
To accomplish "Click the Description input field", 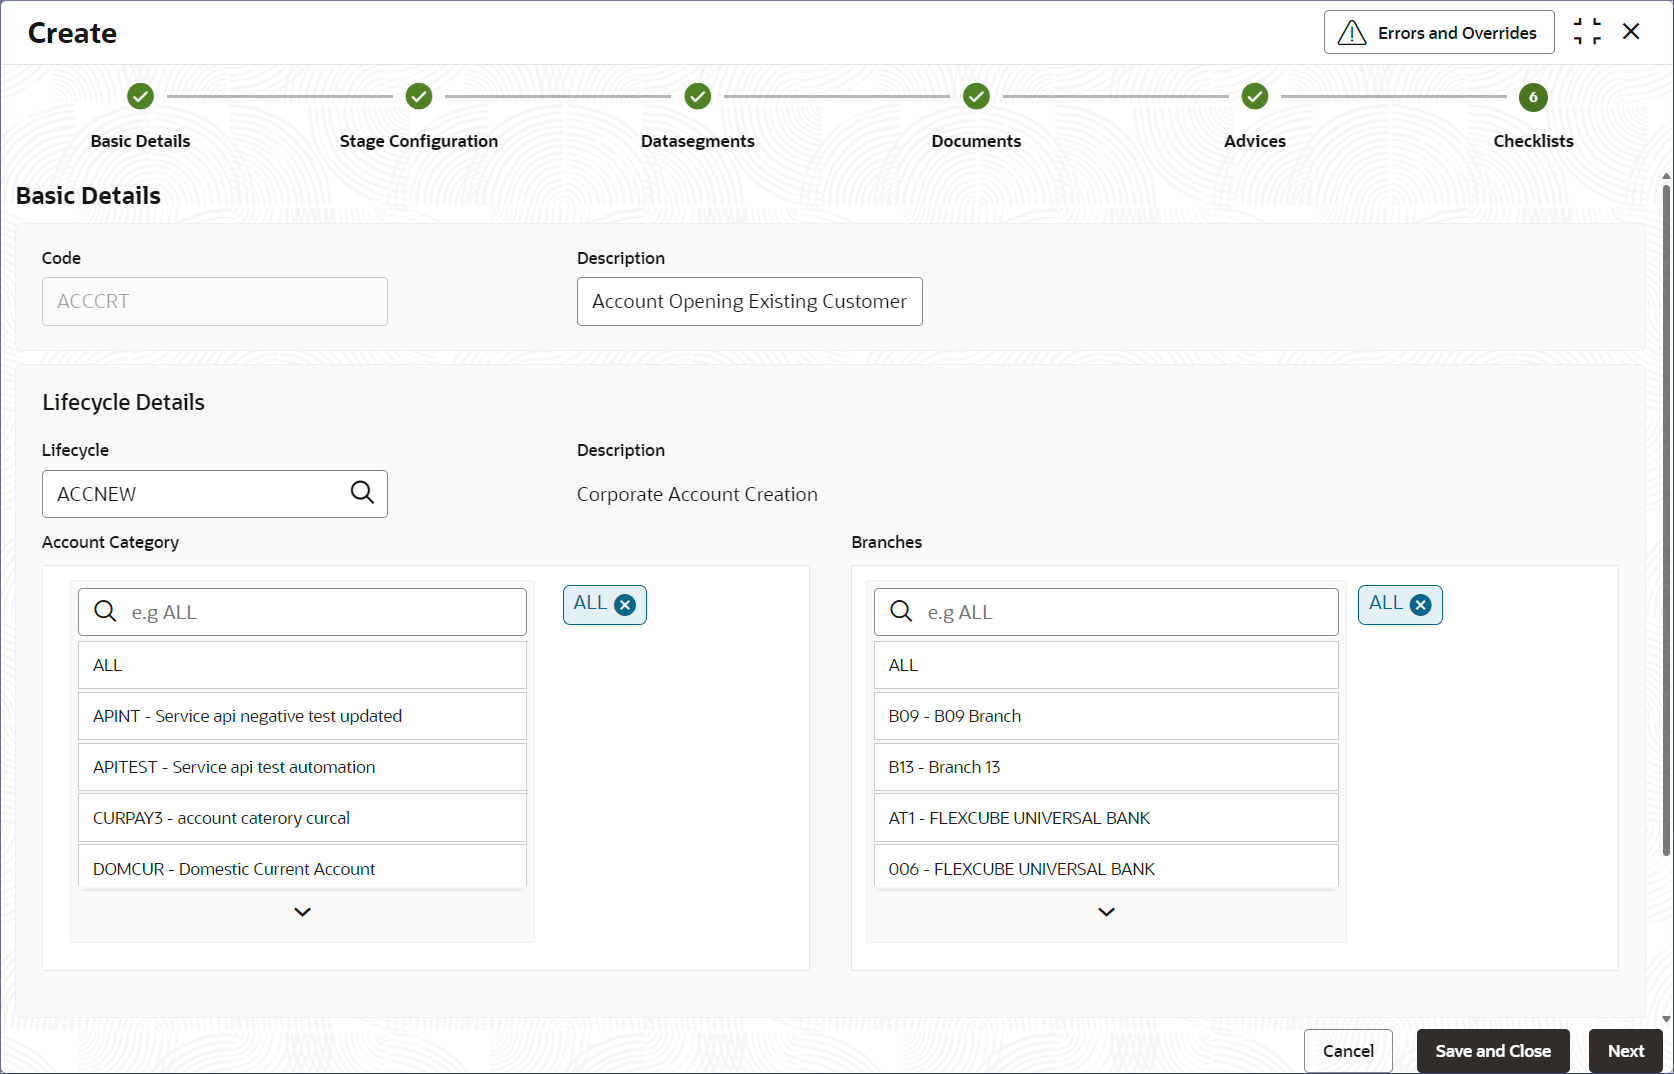I will point(750,301).
